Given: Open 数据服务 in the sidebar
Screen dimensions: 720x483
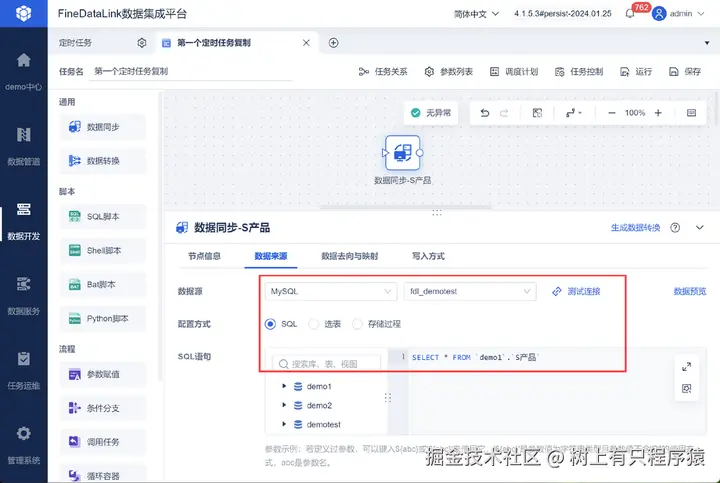Looking at the screenshot, I should [23, 296].
